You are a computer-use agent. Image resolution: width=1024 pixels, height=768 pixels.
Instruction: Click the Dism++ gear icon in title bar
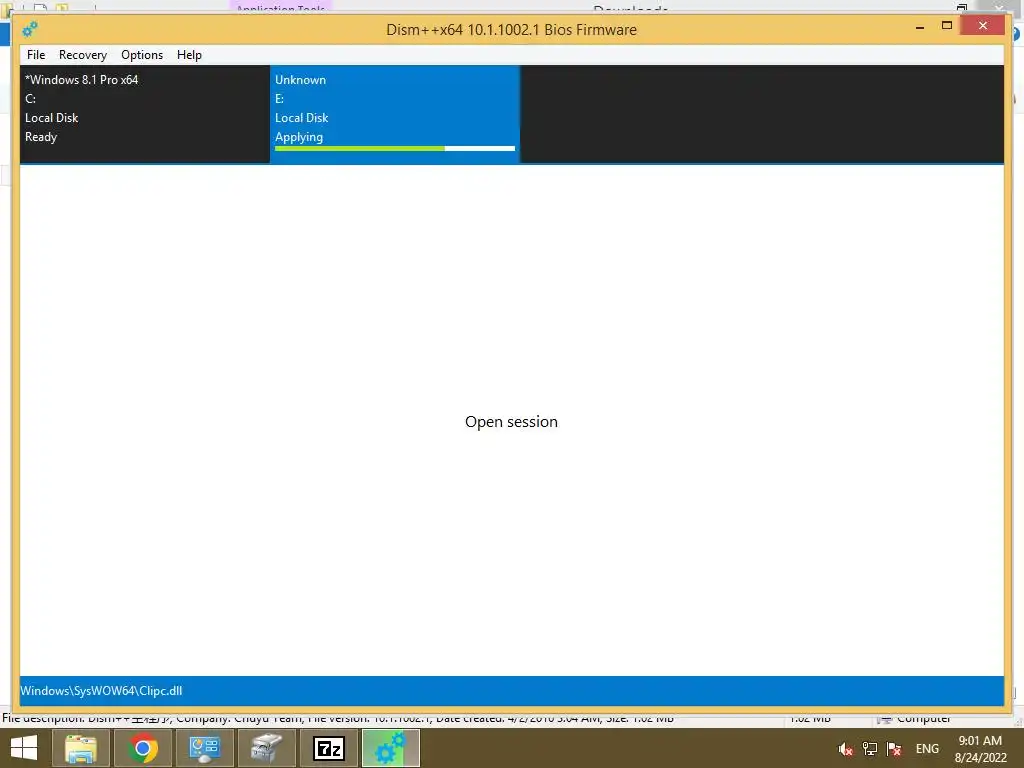(29, 29)
